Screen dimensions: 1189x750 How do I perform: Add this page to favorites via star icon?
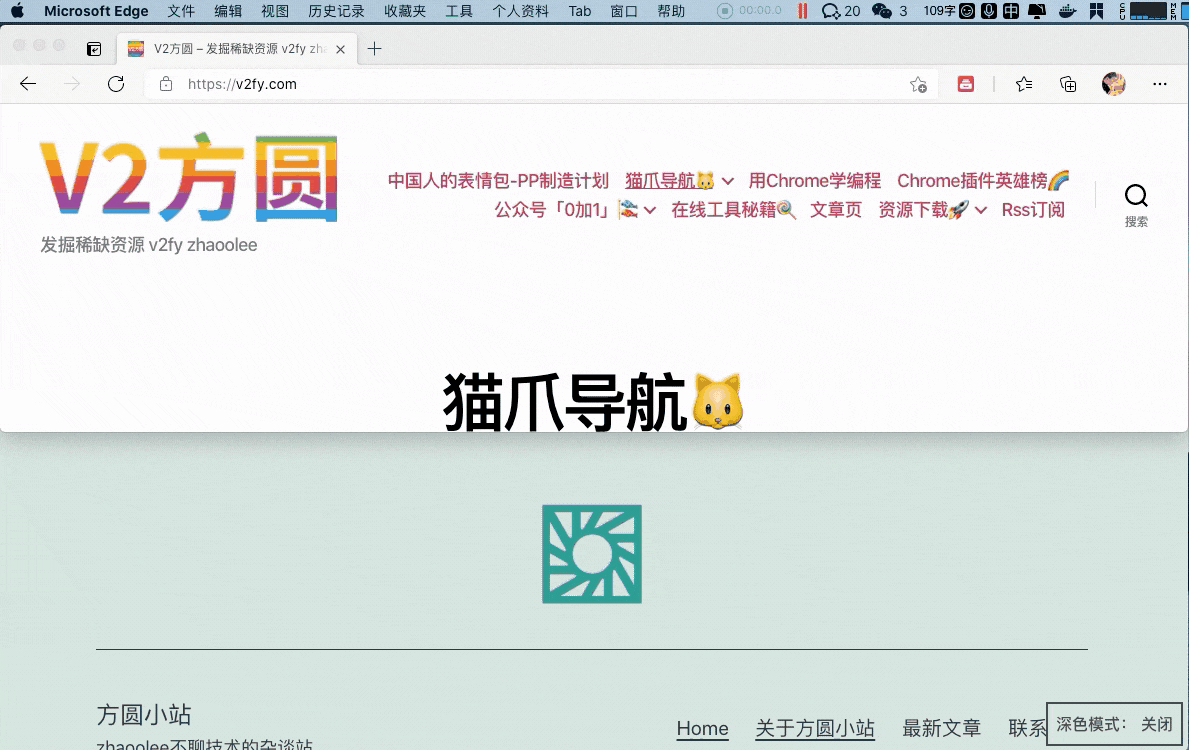[917, 85]
